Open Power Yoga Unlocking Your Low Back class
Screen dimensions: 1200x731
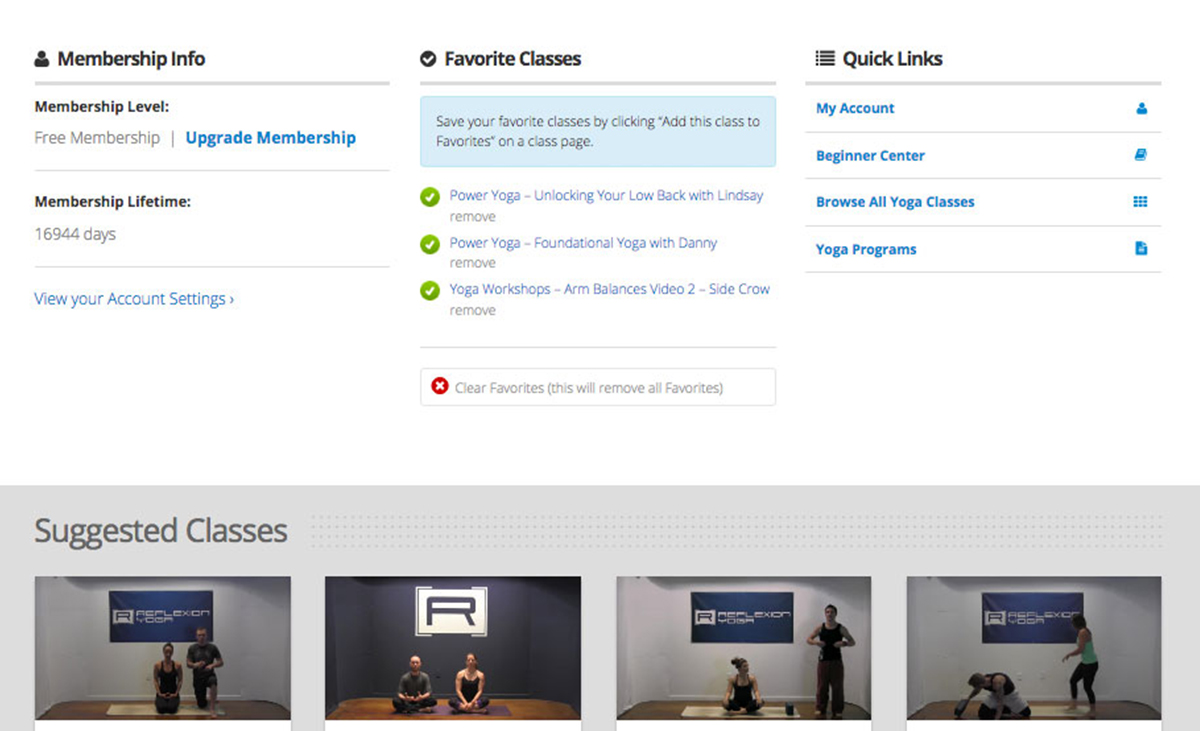coord(606,196)
